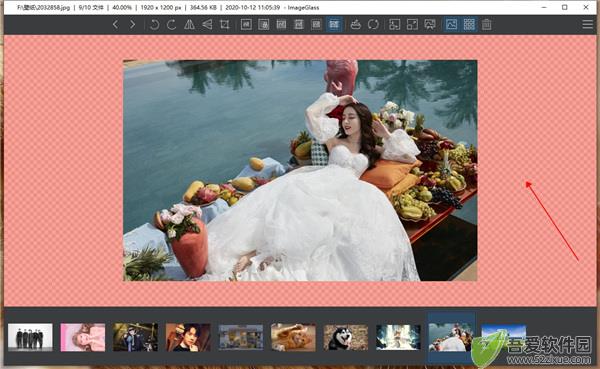600x369 pixels.
Task: Go to the previous image arrow
Action: click(115, 24)
